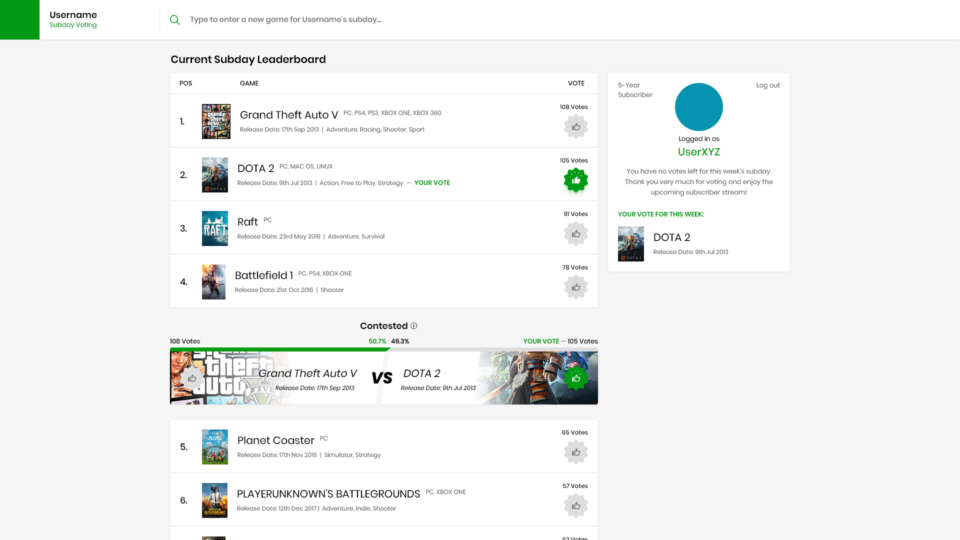This screenshot has width=960, height=540.
Task: Select the Grand Theft Auto V leaderboard title
Action: (289, 114)
